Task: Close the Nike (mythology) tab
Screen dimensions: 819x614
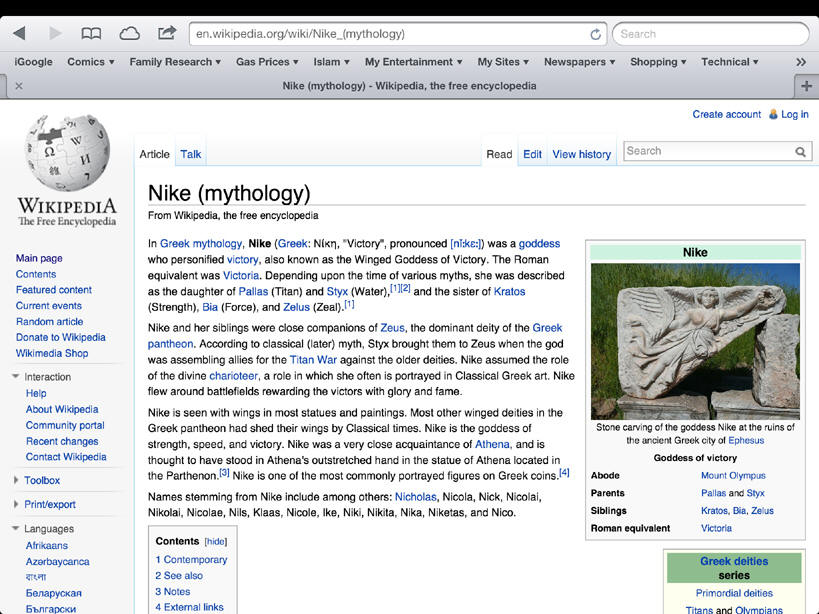Action: click(x=19, y=87)
